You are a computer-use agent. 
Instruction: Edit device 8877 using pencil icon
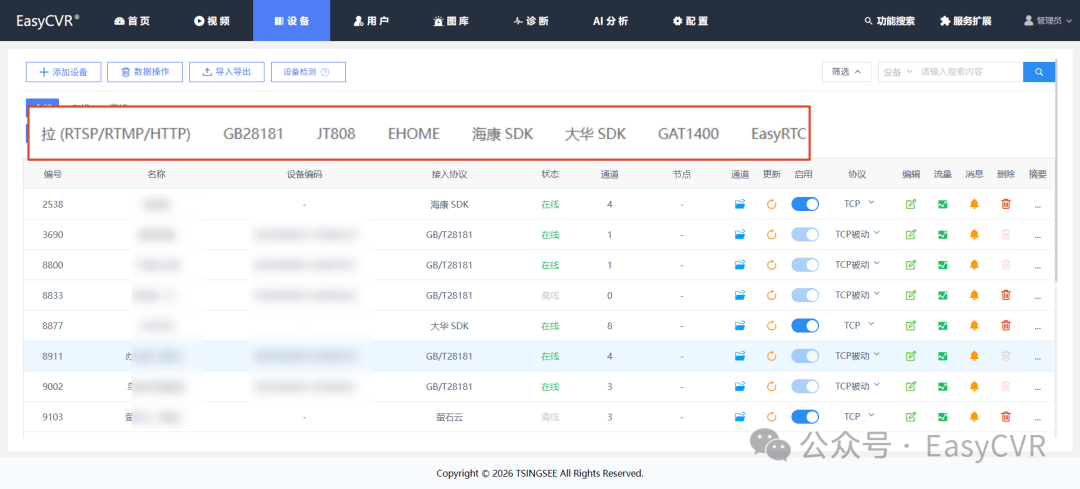911,326
